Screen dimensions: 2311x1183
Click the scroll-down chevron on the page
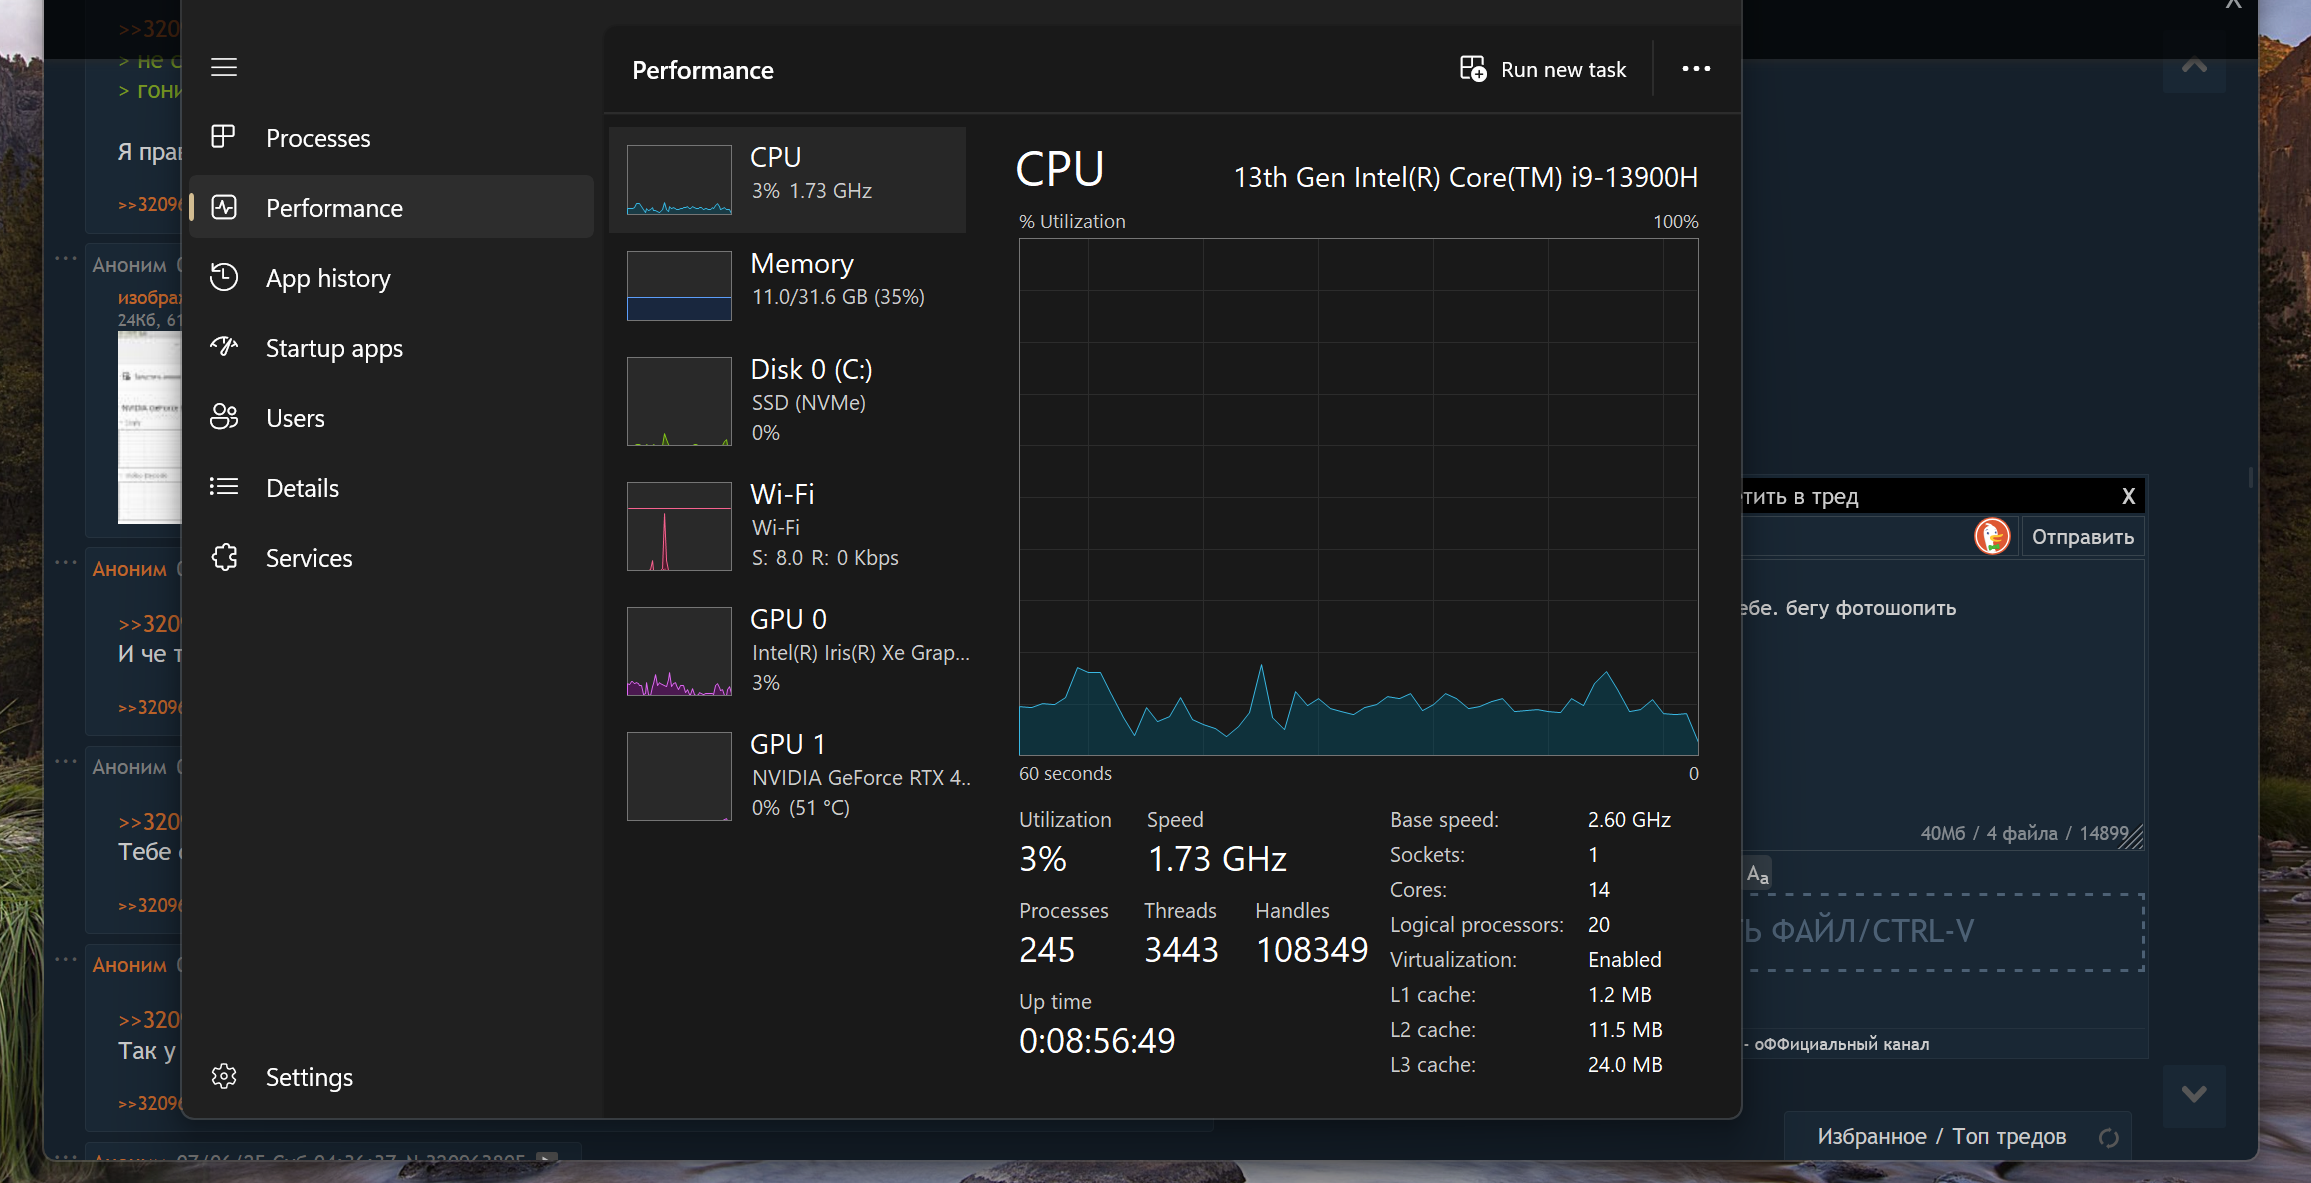tap(2194, 1094)
